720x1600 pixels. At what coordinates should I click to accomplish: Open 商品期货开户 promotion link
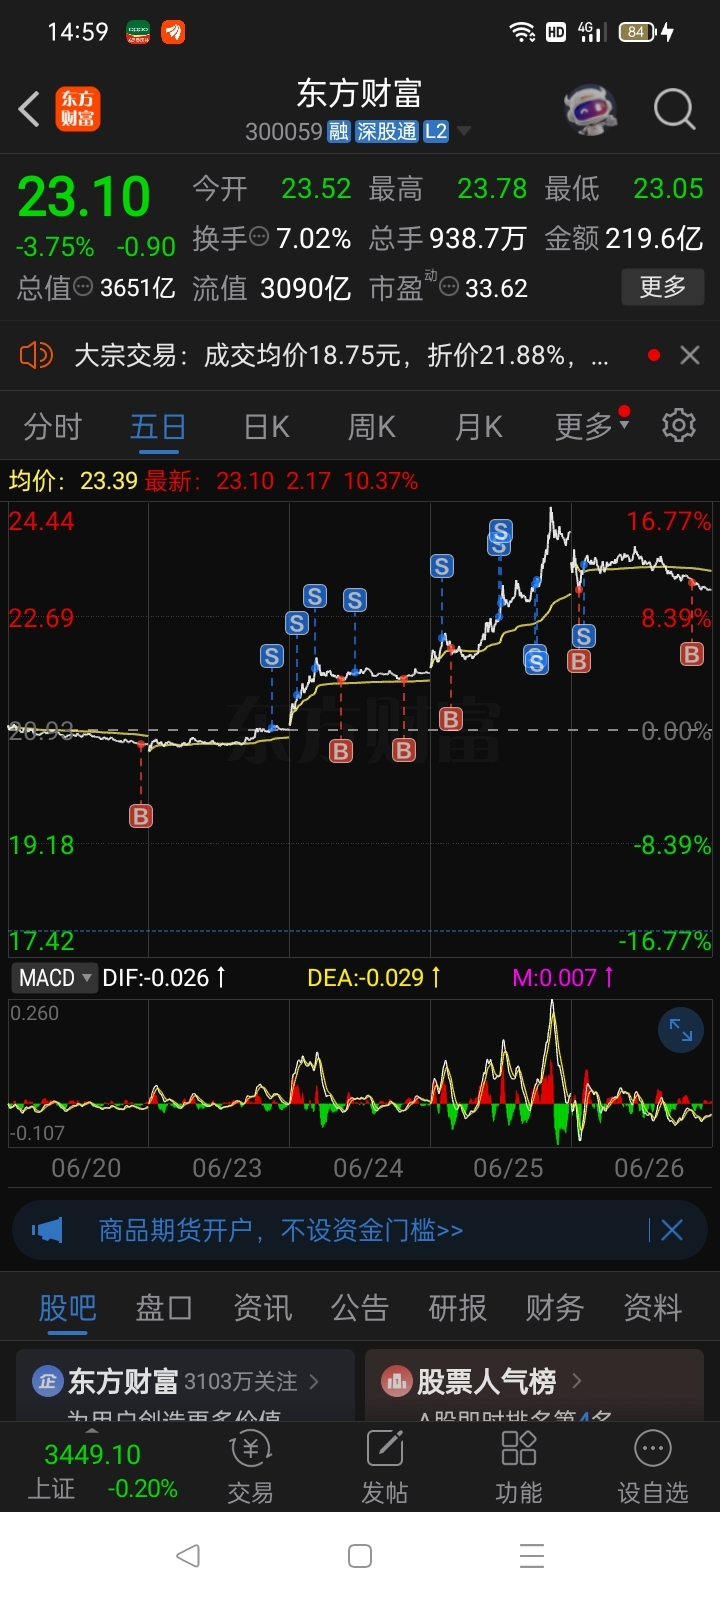point(281,1230)
